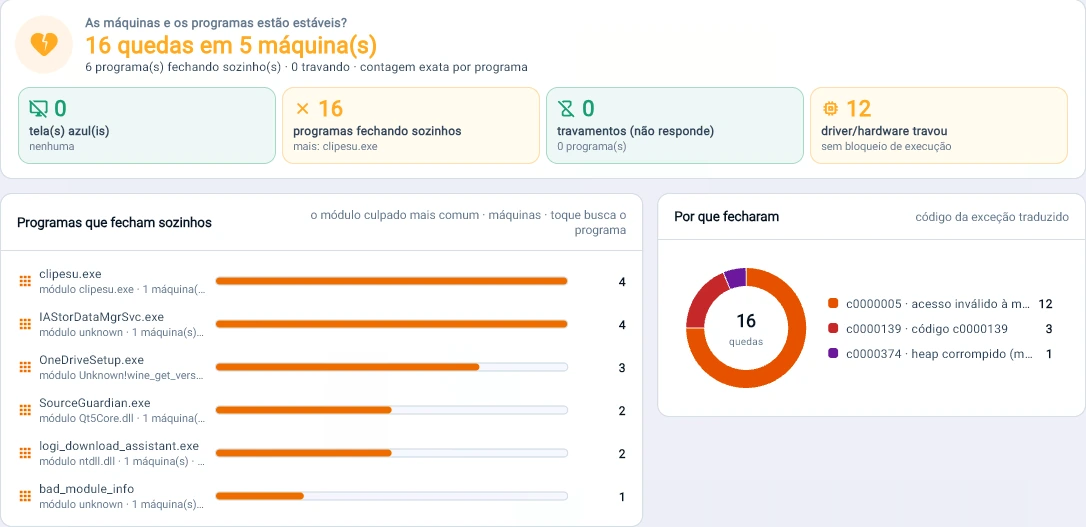The image size is (1086, 527).
Task: Click the 16 quedas donut center
Action: point(746,328)
